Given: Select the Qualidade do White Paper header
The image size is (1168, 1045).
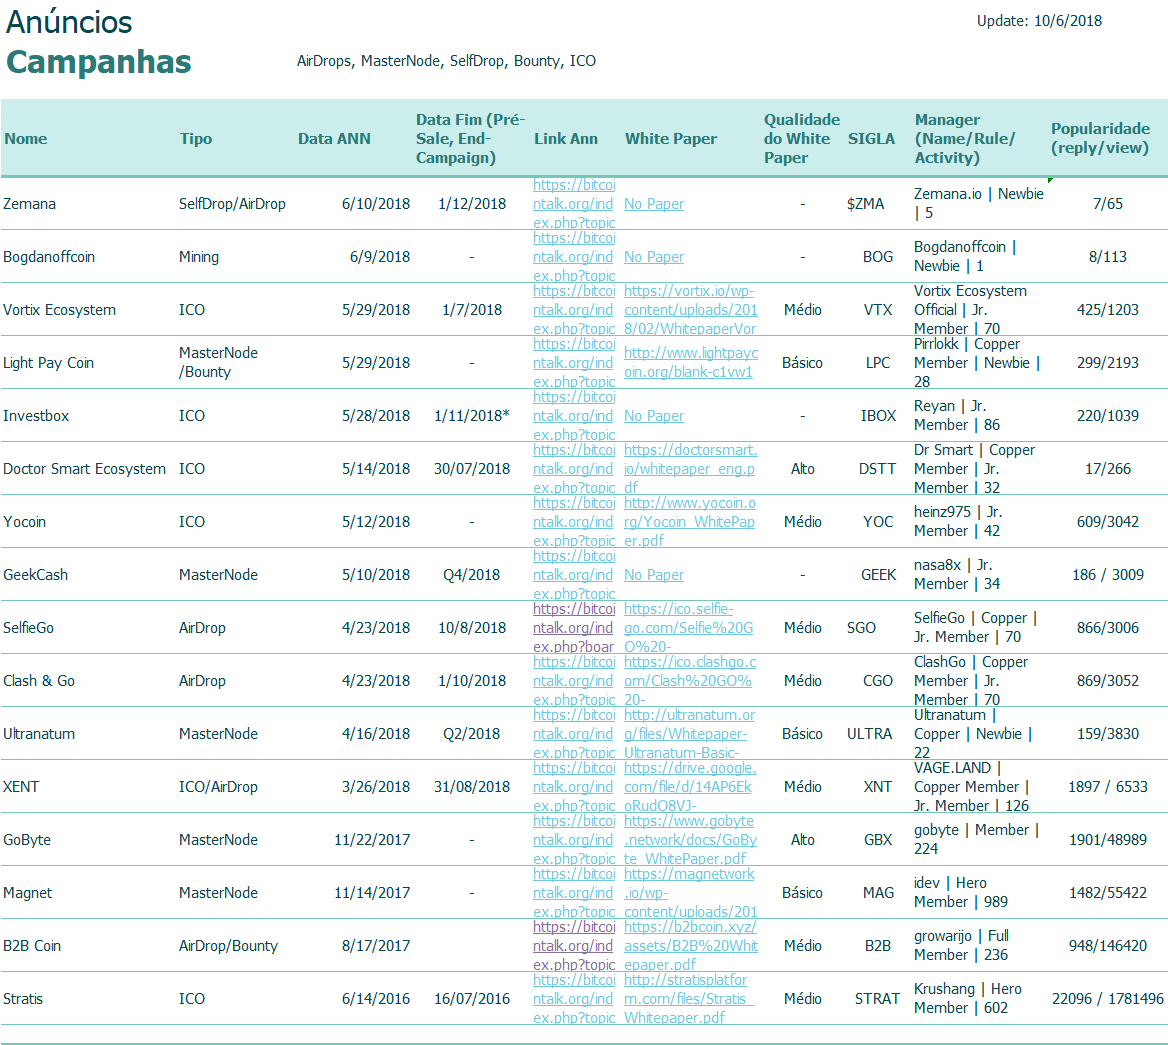Looking at the screenshot, I should [802, 139].
